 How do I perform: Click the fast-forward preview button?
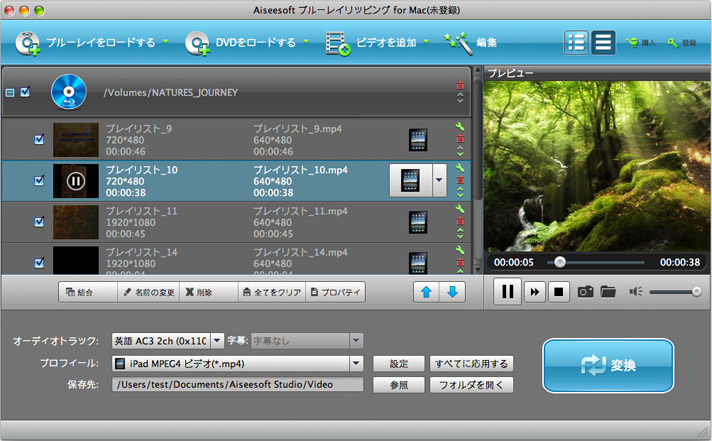[535, 292]
